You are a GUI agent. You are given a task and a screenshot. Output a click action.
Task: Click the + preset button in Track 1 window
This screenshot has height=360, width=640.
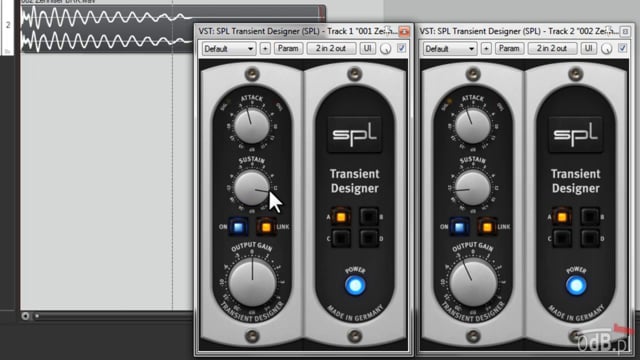pyautogui.click(x=265, y=49)
